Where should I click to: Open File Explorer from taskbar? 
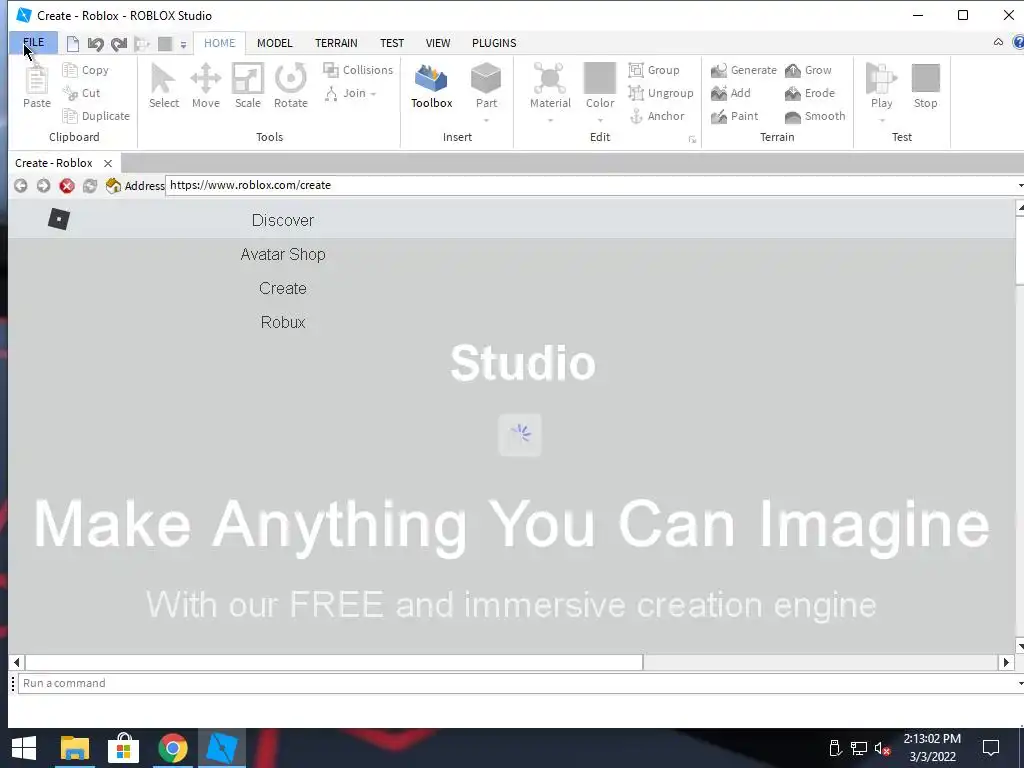[x=74, y=748]
